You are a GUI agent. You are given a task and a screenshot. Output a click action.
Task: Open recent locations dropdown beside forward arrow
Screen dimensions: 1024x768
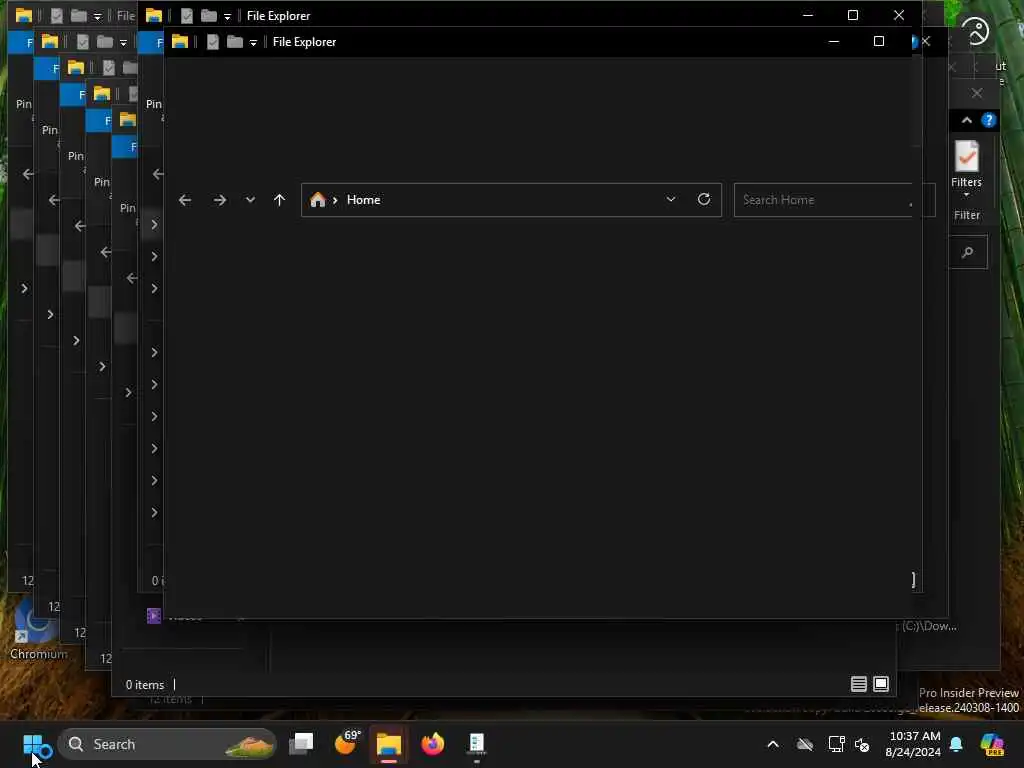point(250,200)
